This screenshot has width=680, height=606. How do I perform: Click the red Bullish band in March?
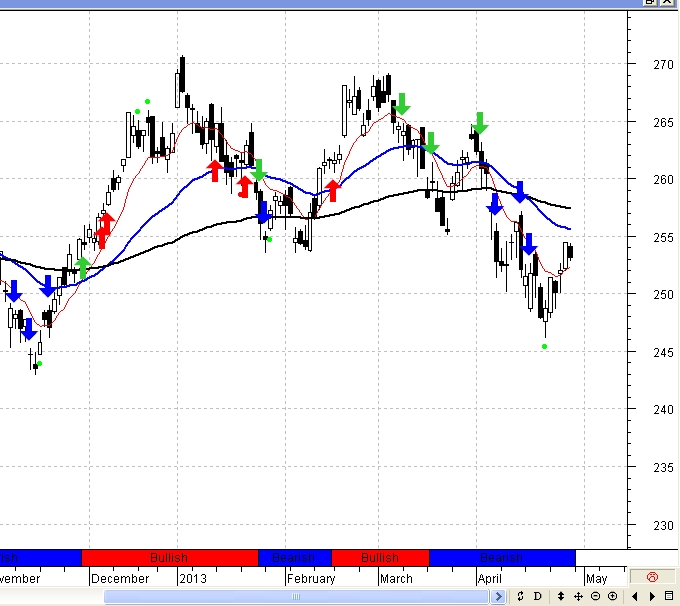[379, 558]
